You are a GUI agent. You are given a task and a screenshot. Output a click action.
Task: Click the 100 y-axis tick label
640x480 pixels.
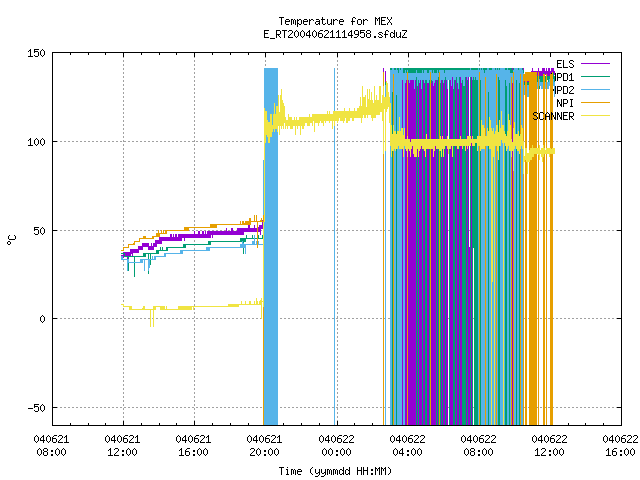click(36, 142)
